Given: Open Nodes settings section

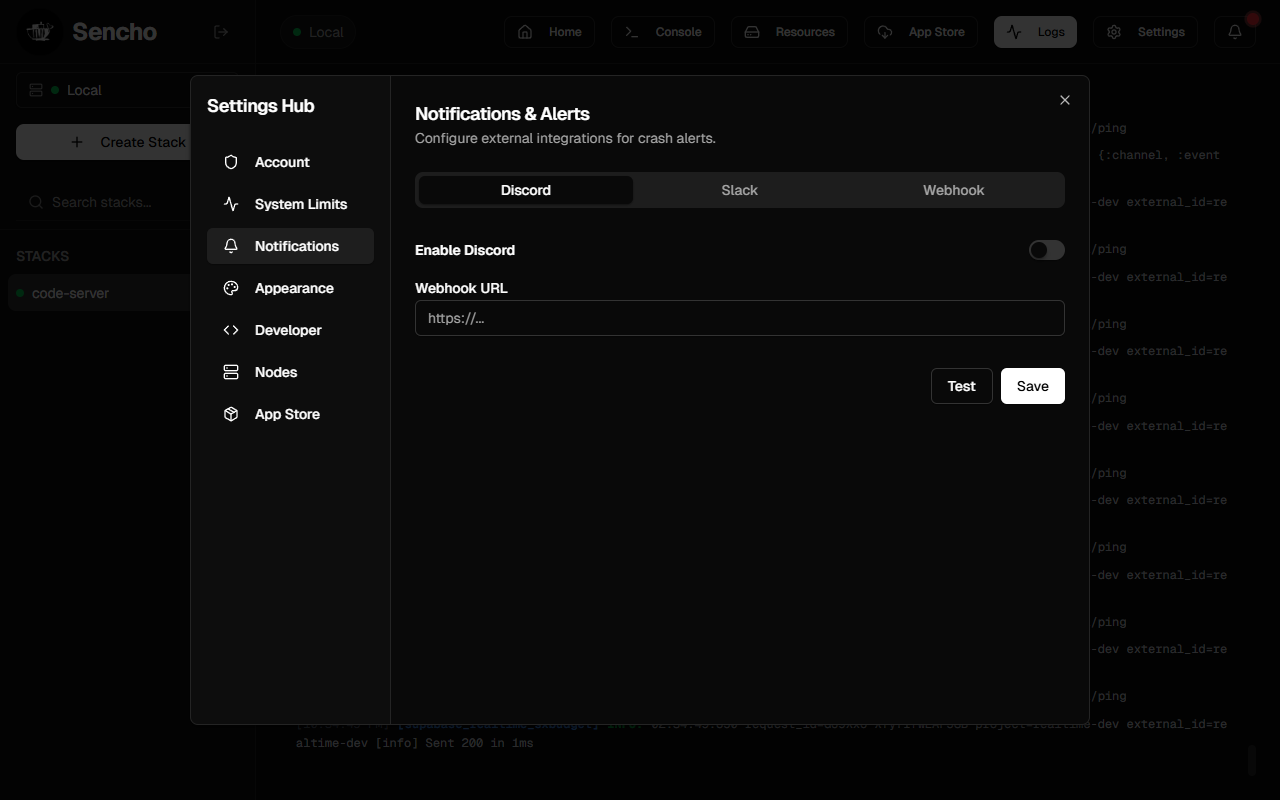Looking at the screenshot, I should (x=290, y=372).
